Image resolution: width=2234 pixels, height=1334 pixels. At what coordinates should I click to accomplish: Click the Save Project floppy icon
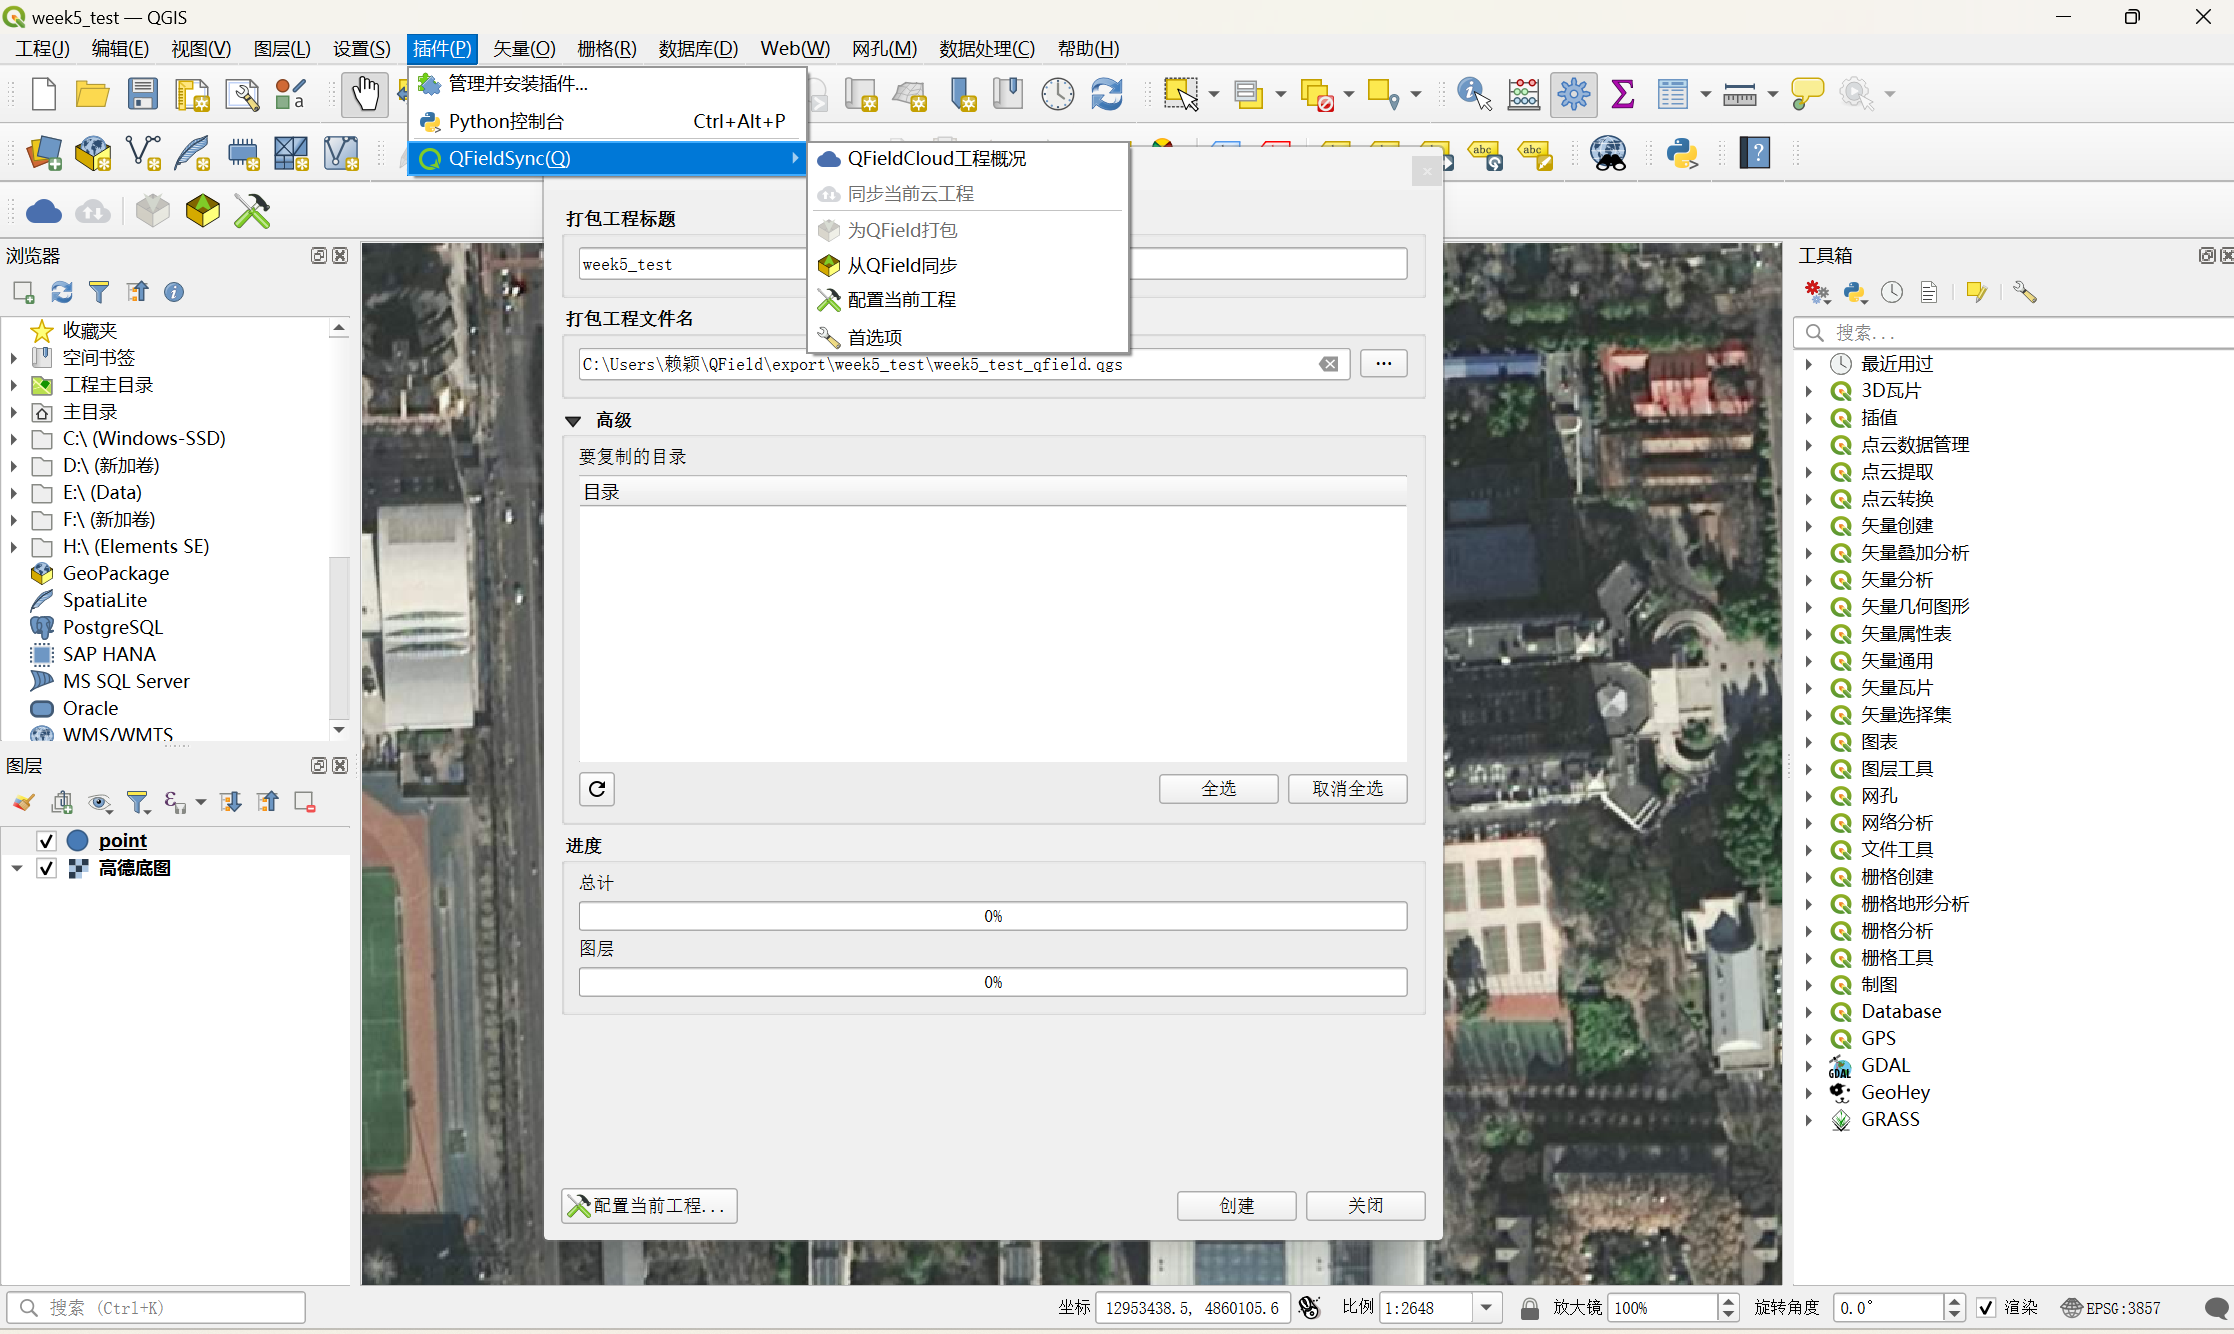pos(143,95)
